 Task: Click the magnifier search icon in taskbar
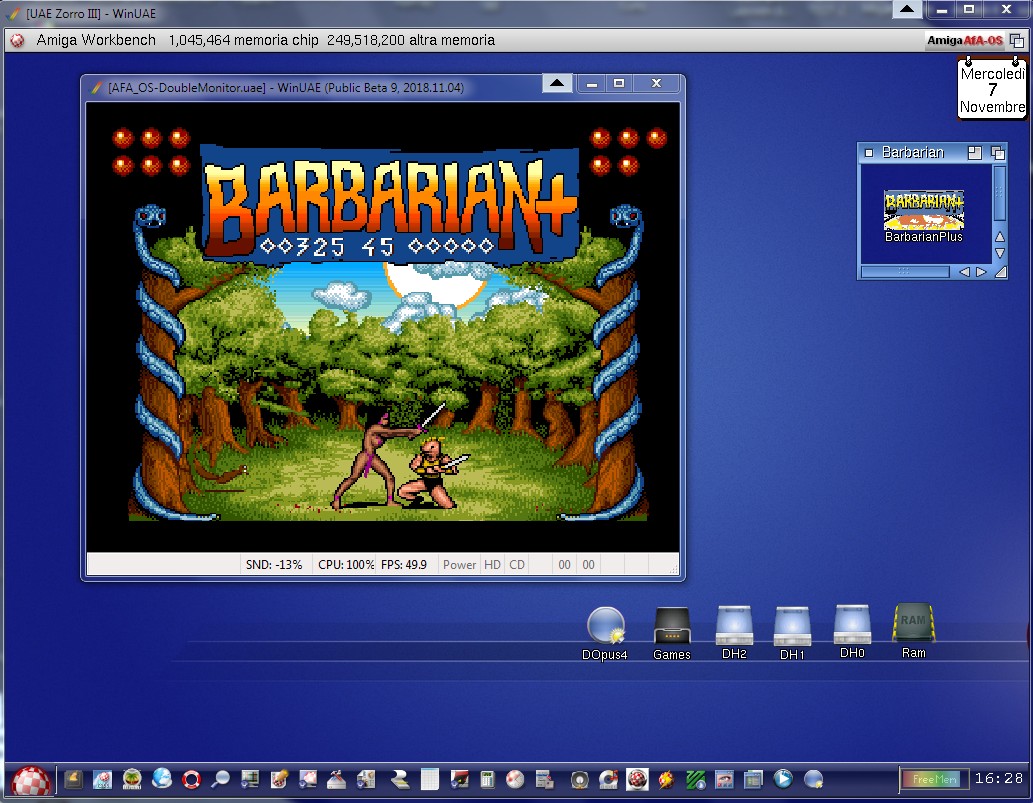[220, 779]
